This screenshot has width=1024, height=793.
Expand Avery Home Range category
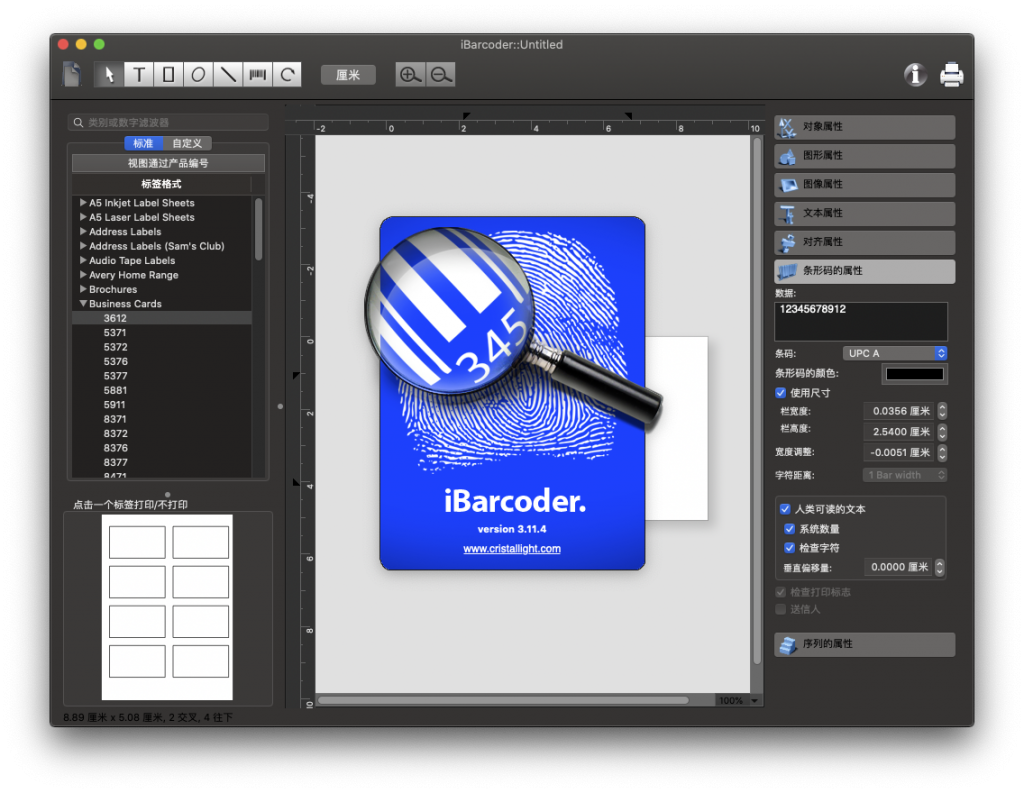(x=83, y=274)
